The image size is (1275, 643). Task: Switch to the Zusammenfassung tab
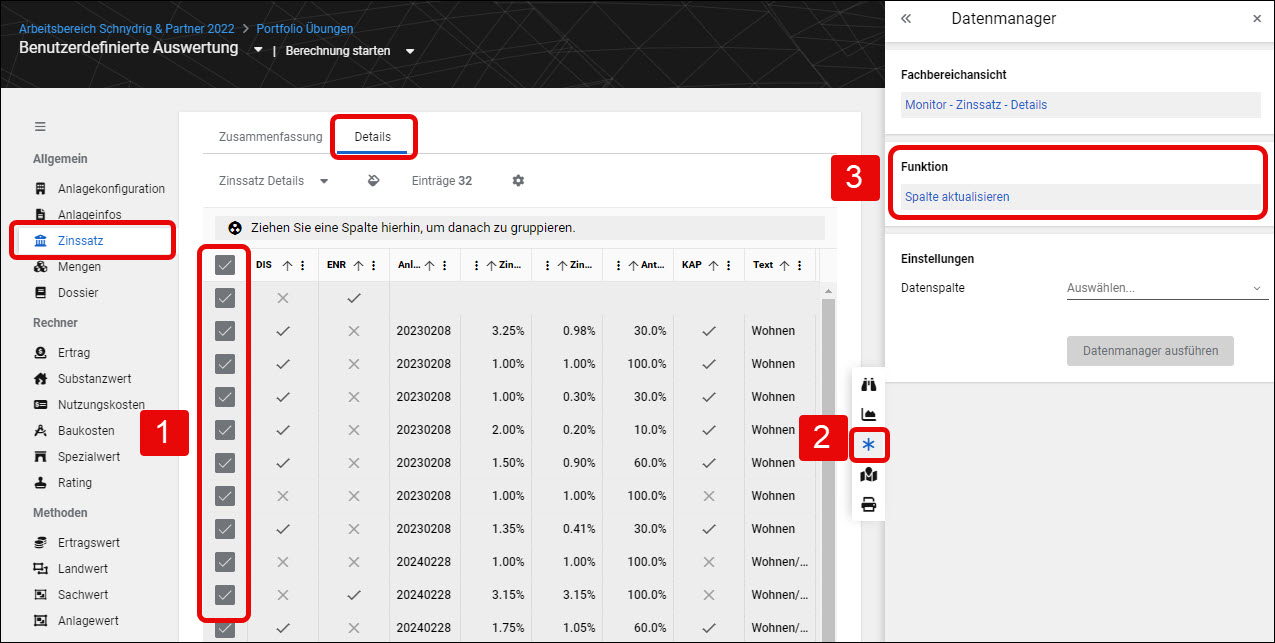270,137
